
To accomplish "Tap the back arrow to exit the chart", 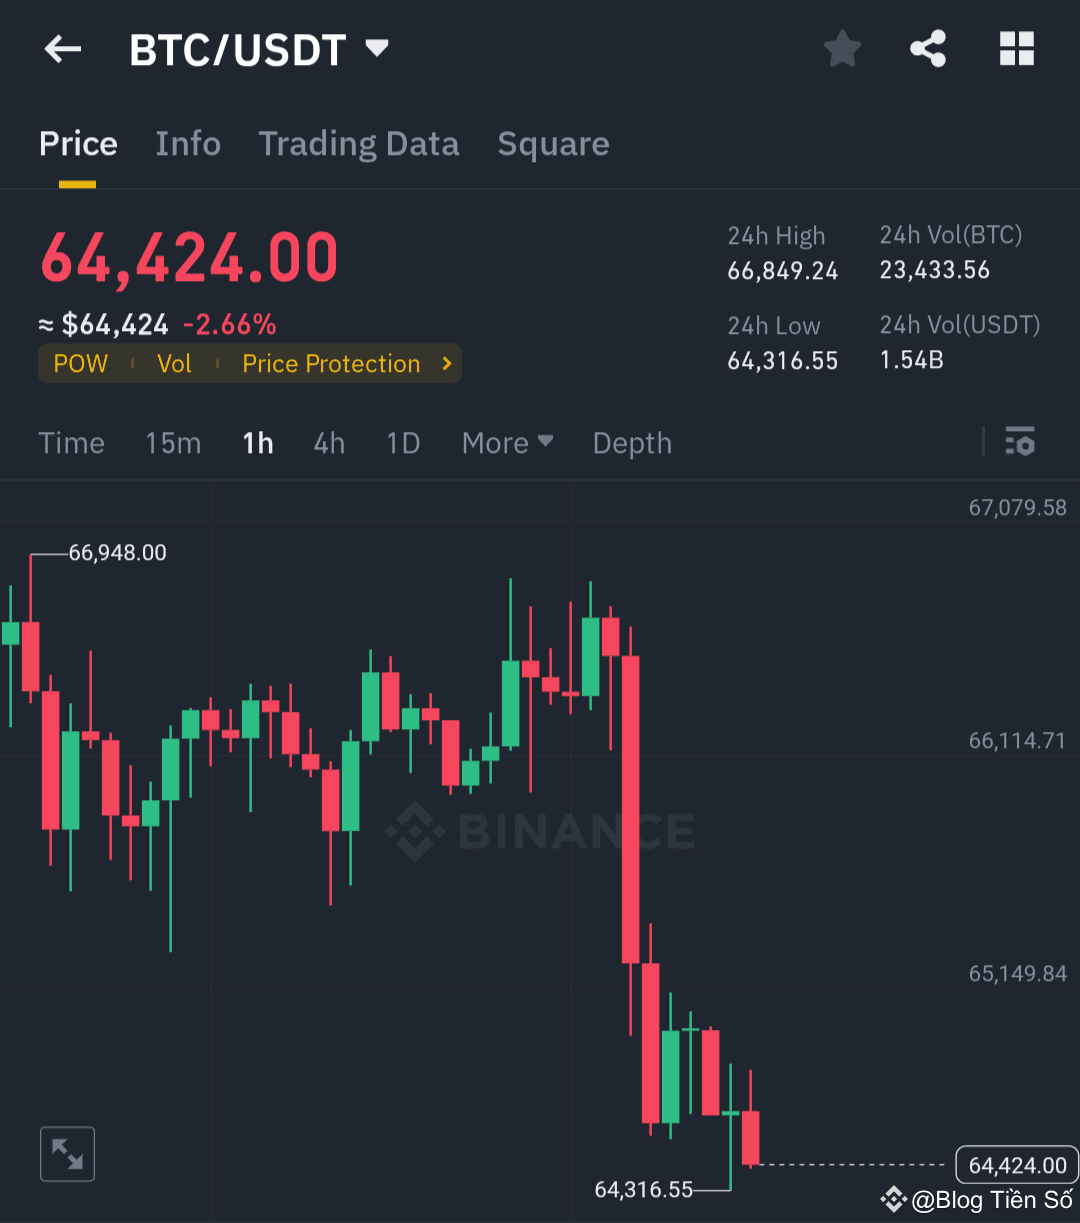I will tap(62, 48).
